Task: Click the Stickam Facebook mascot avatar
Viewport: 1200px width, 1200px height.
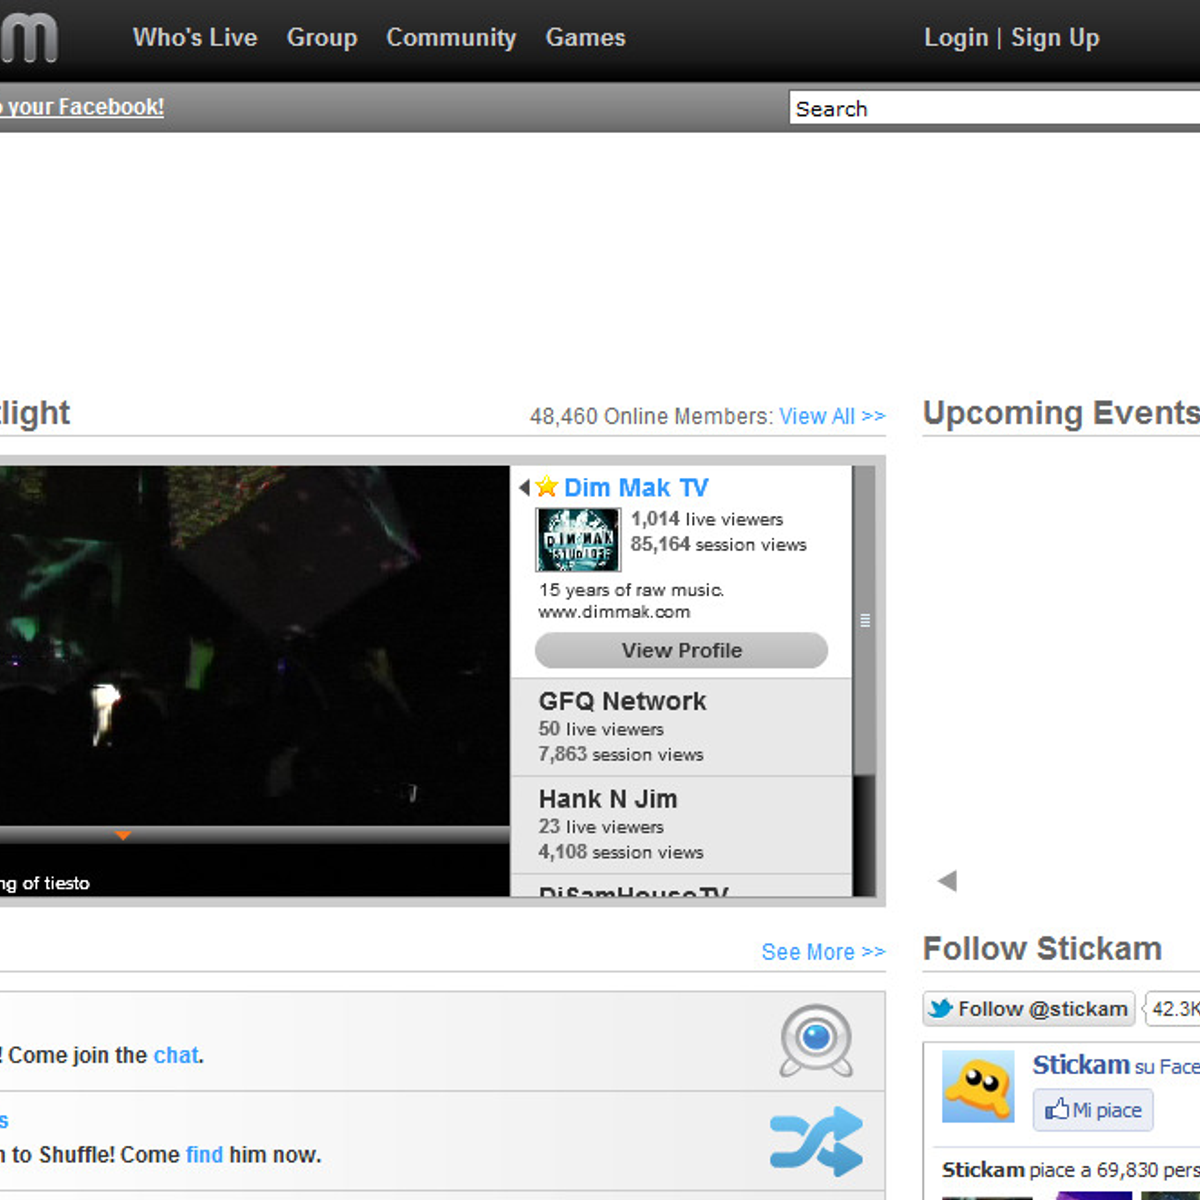Action: pyautogui.click(x=978, y=1087)
